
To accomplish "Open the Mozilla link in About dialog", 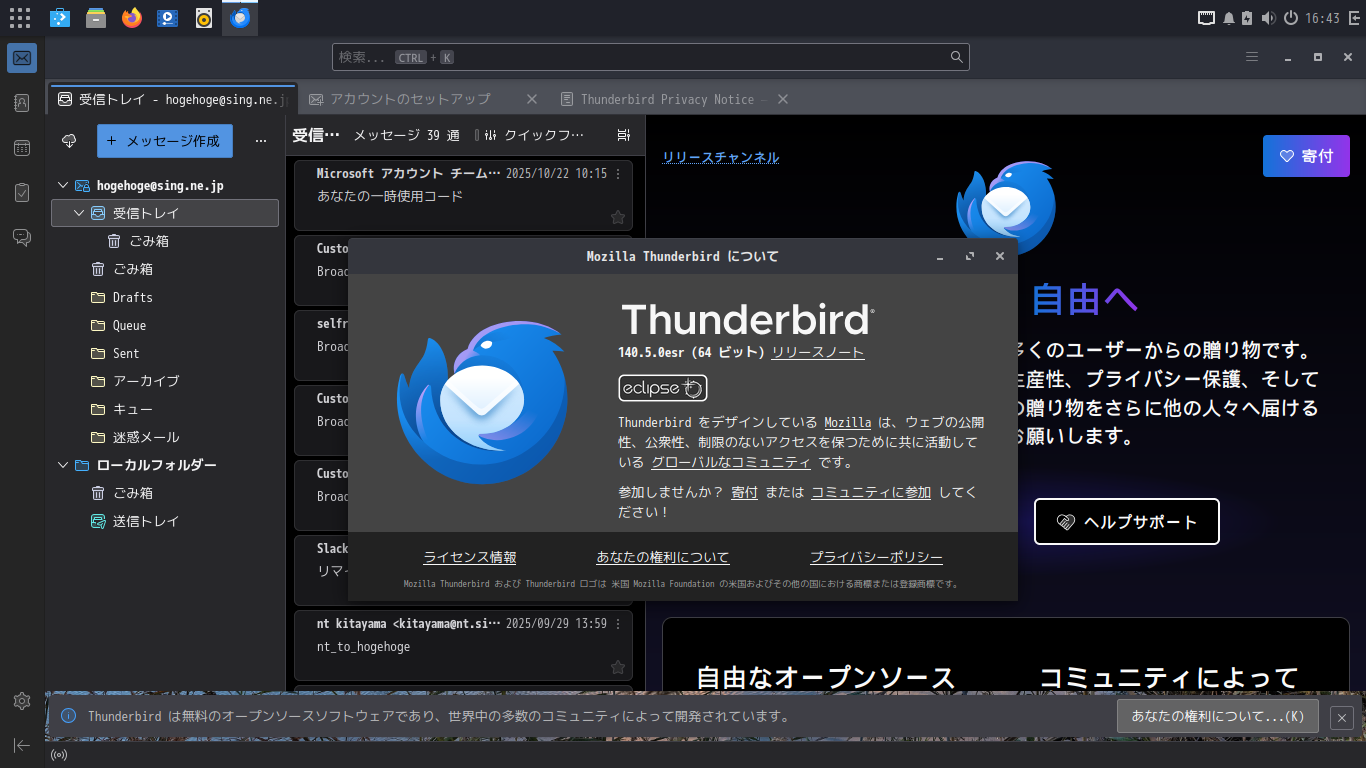I will tap(848, 422).
